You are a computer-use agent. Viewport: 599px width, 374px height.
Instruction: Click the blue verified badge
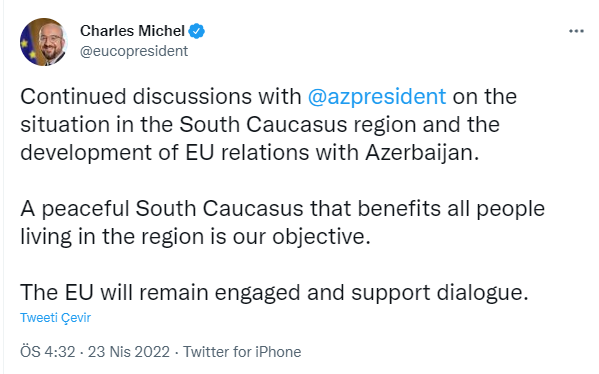[x=197, y=31]
